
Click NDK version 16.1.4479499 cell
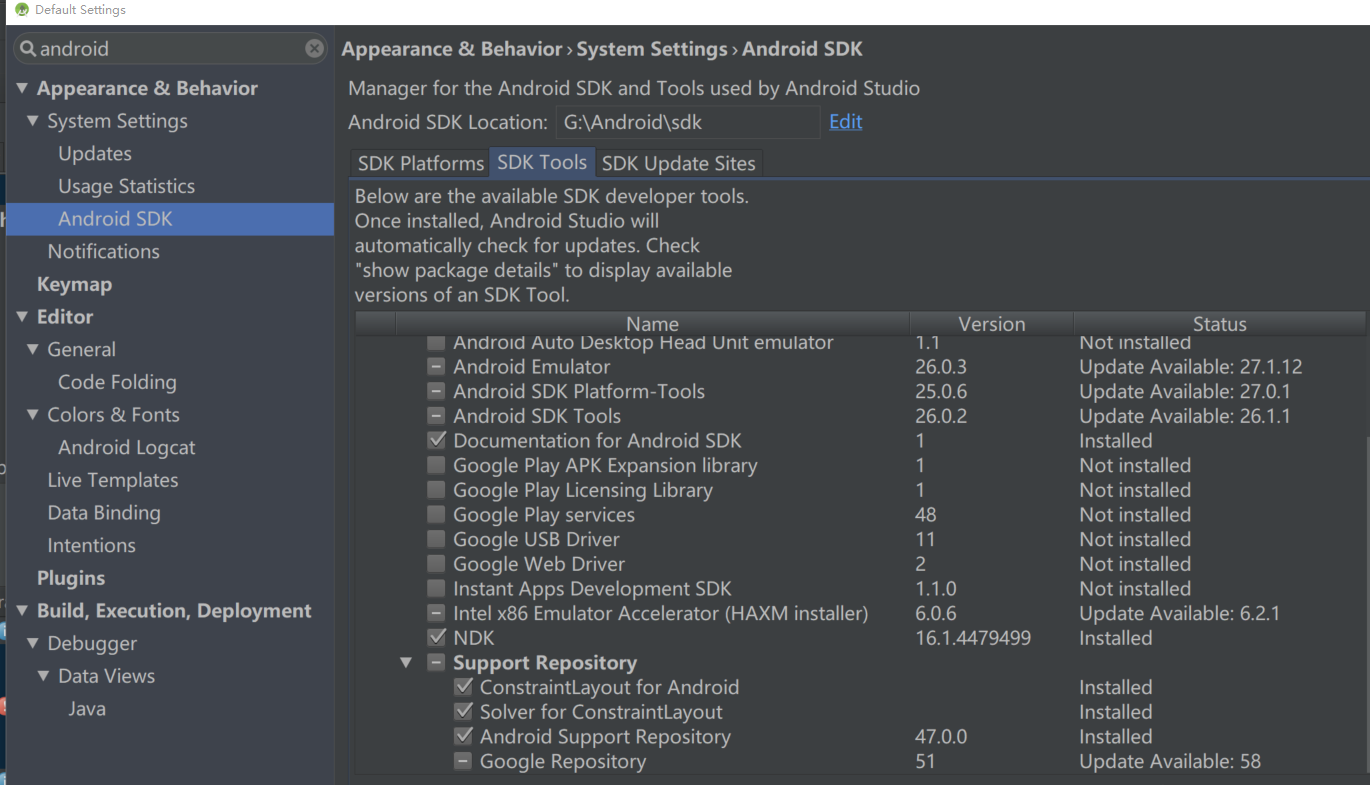point(972,638)
